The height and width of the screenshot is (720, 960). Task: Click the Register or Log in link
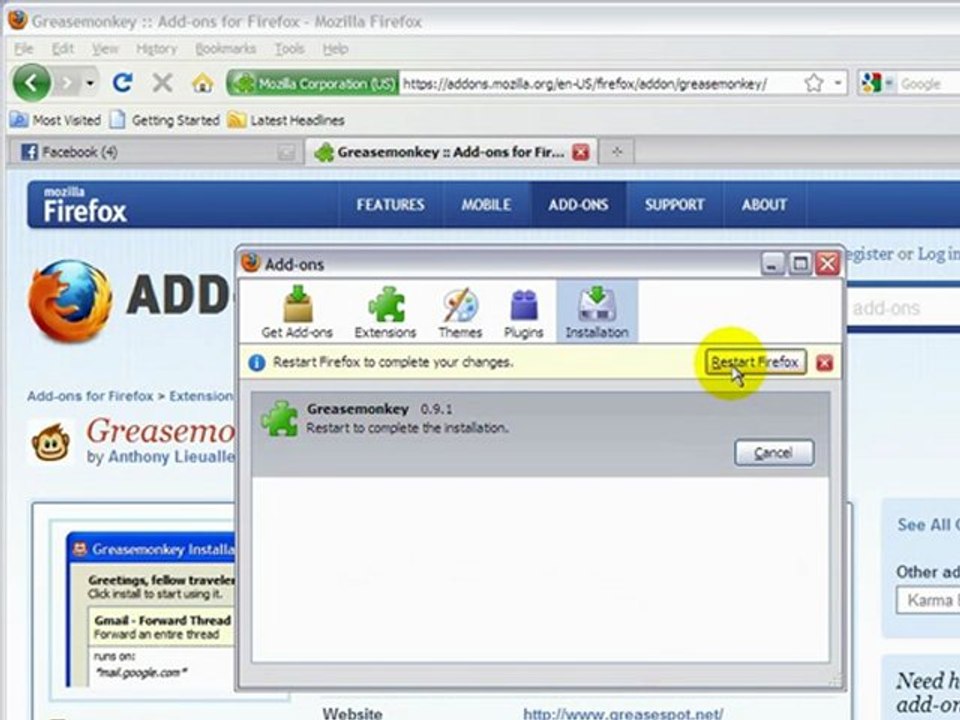(x=902, y=253)
